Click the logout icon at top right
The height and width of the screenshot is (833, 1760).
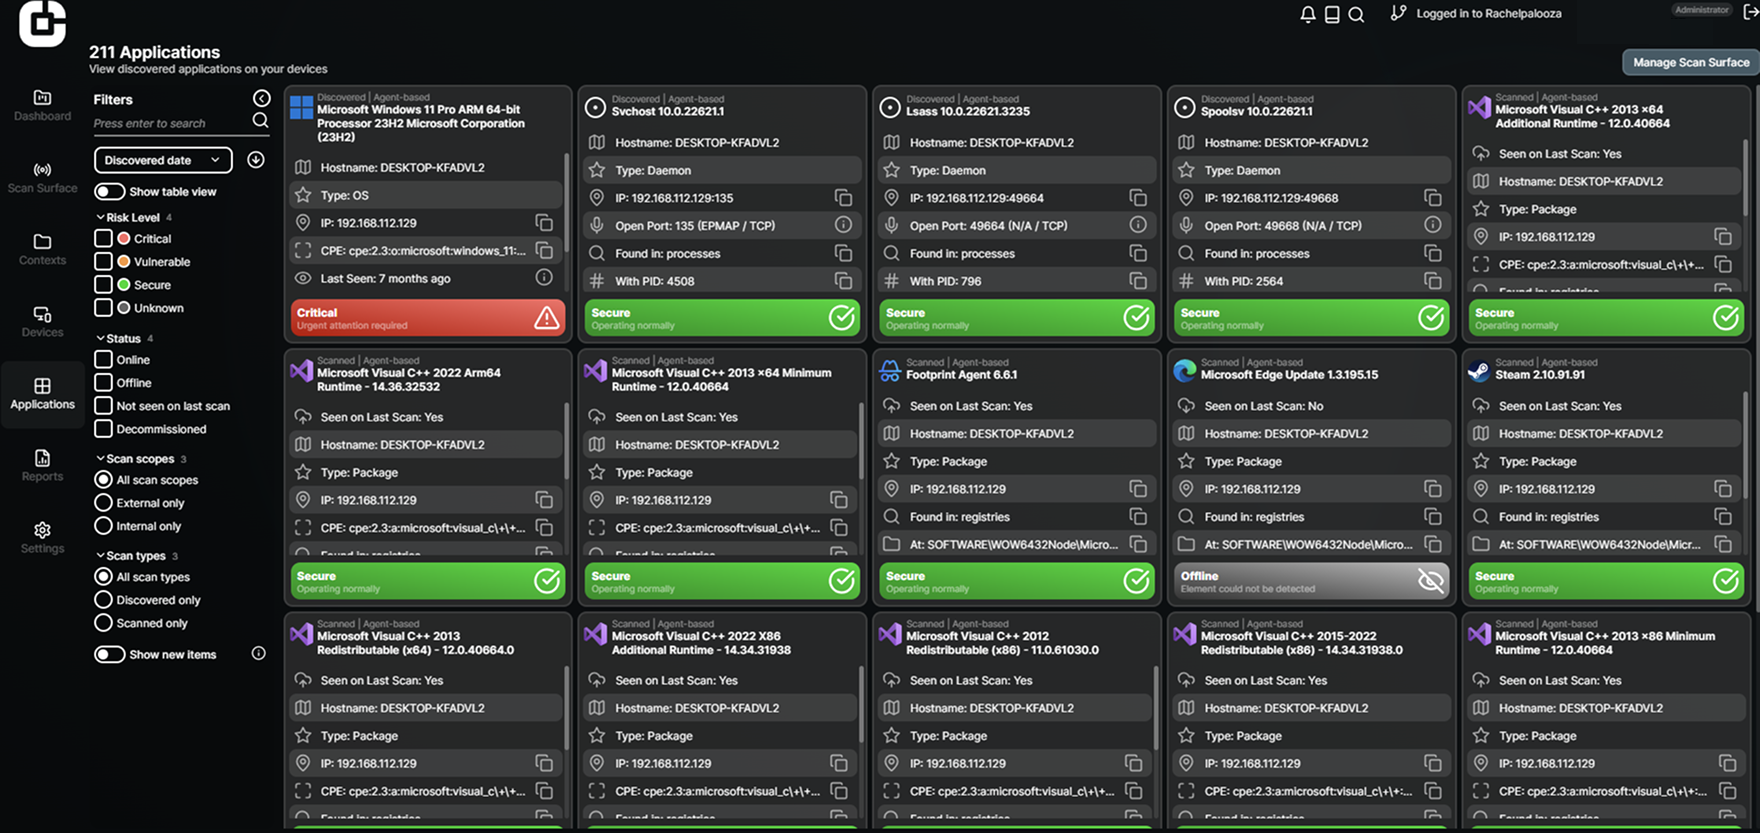click(x=1750, y=12)
